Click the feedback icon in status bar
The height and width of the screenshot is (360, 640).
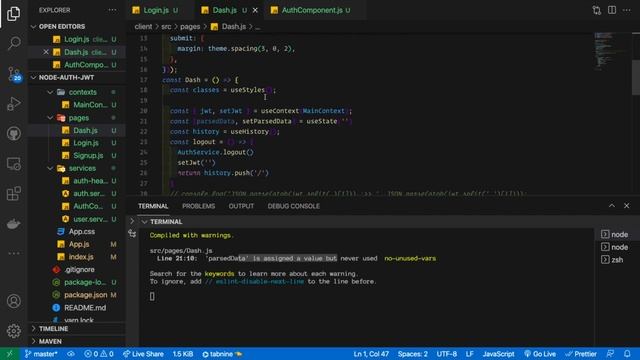tap(611, 354)
